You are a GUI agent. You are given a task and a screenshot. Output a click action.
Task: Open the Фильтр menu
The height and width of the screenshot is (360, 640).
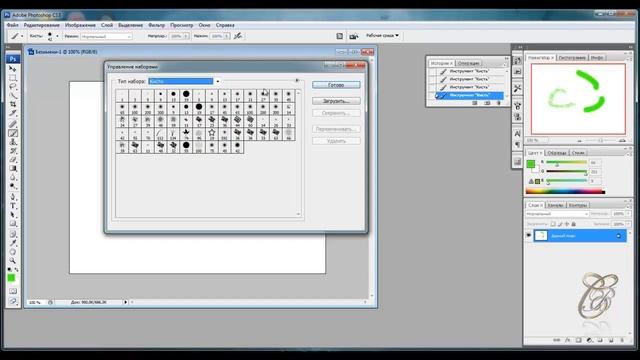click(156, 25)
